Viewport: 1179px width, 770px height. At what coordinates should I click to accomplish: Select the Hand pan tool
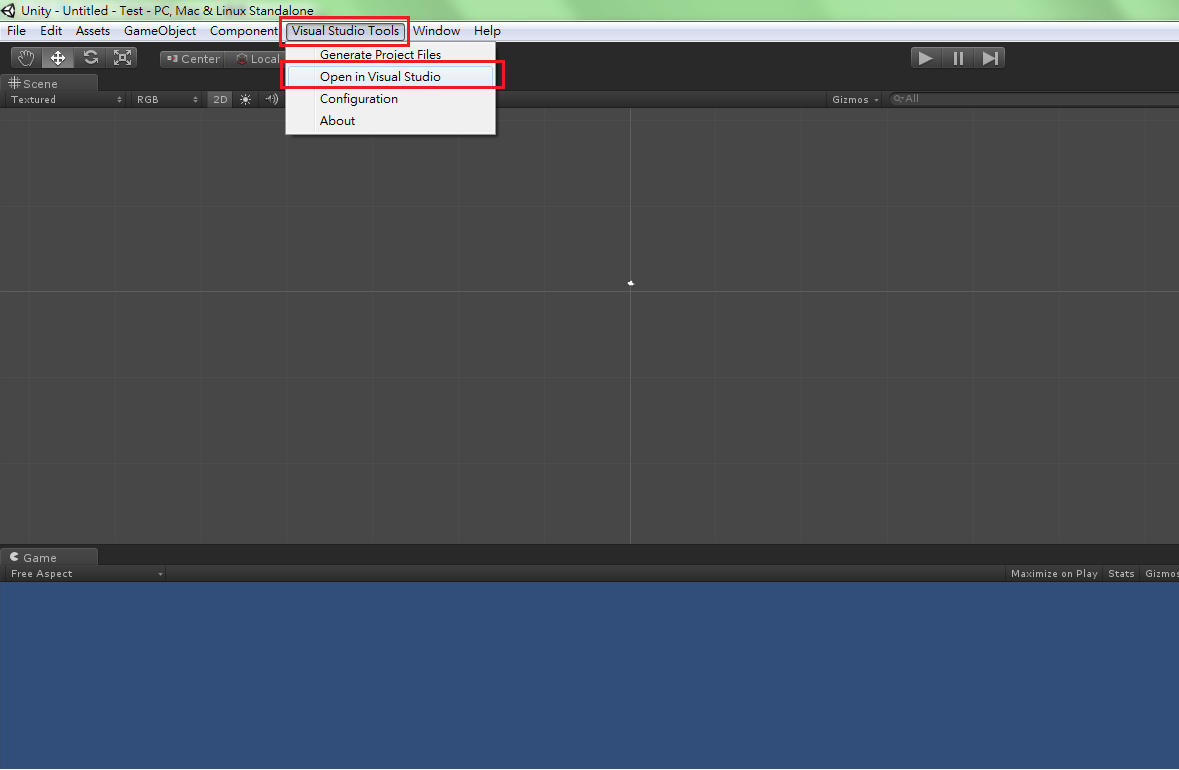click(x=25, y=57)
